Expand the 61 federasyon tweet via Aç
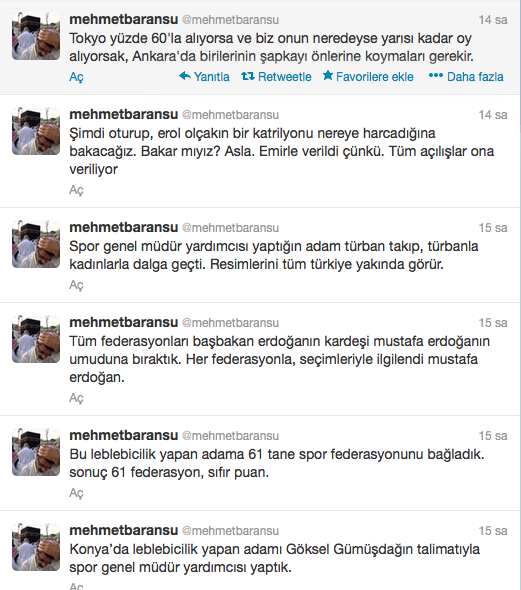521x590 pixels. 76,493
